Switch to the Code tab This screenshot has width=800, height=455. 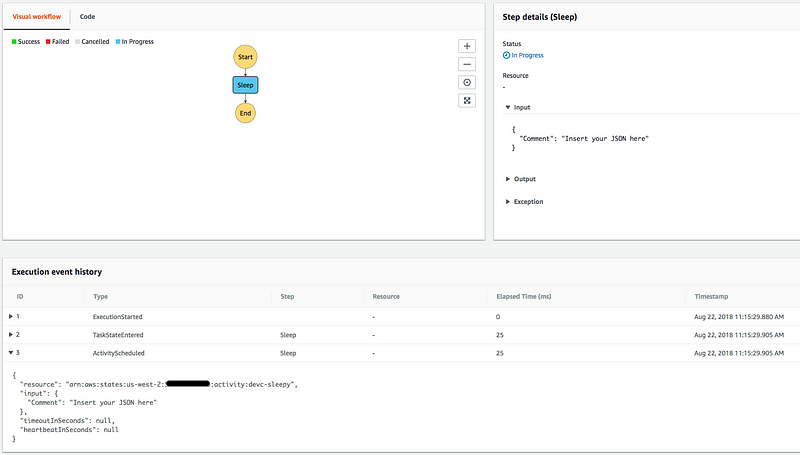(89, 18)
